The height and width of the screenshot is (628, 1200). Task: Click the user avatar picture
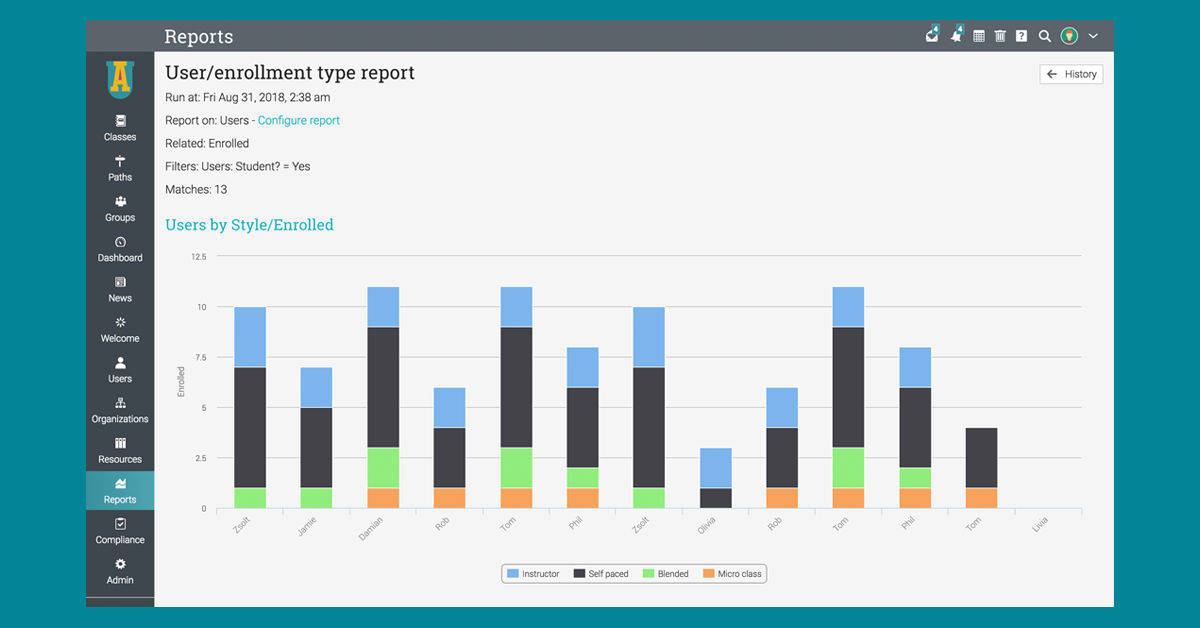tap(1069, 36)
